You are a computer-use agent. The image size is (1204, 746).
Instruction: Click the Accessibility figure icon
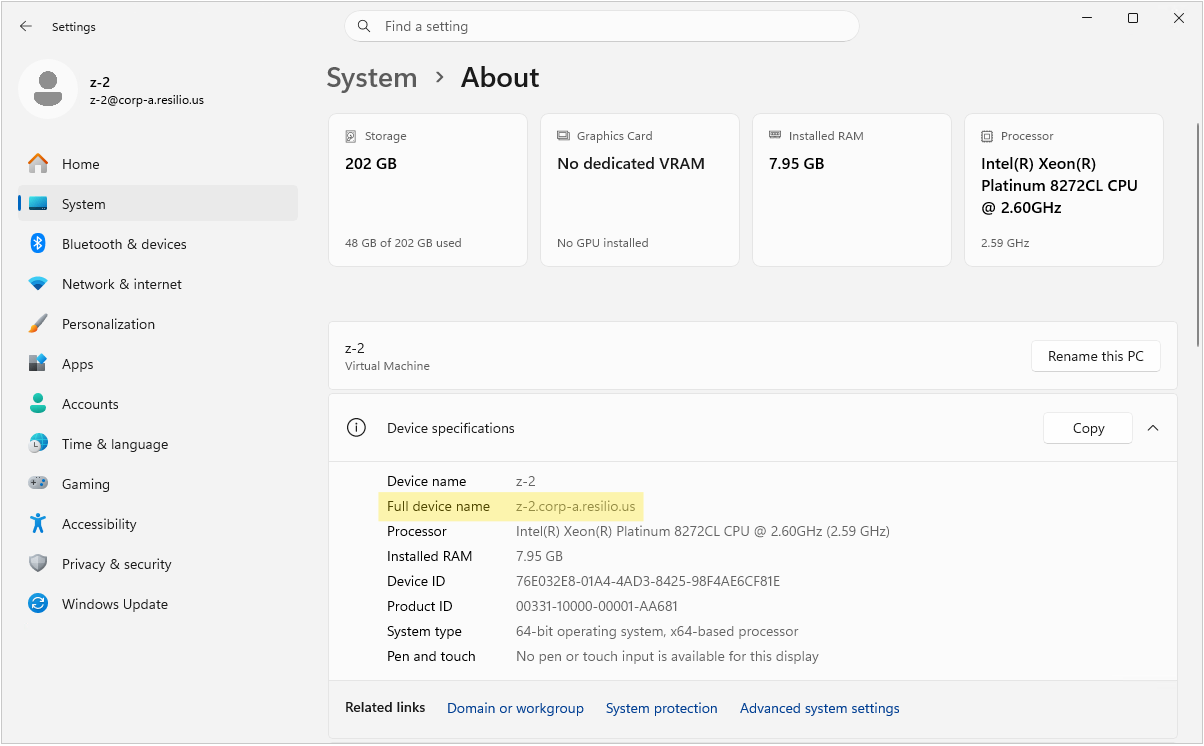point(38,524)
